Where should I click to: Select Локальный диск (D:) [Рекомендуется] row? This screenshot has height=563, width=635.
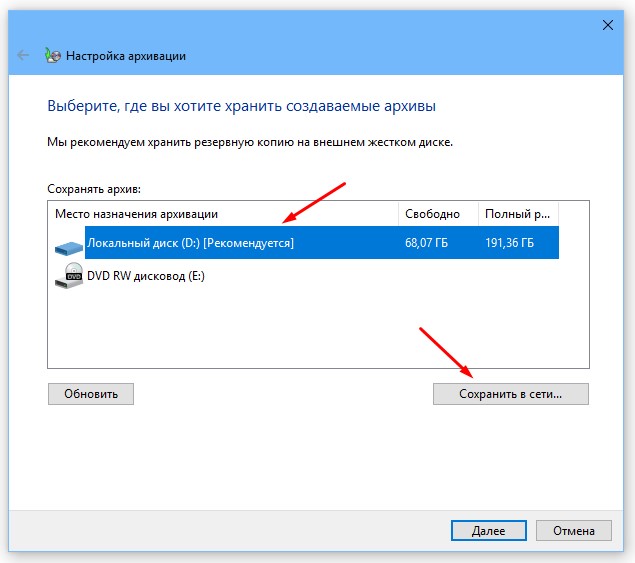click(x=190, y=243)
